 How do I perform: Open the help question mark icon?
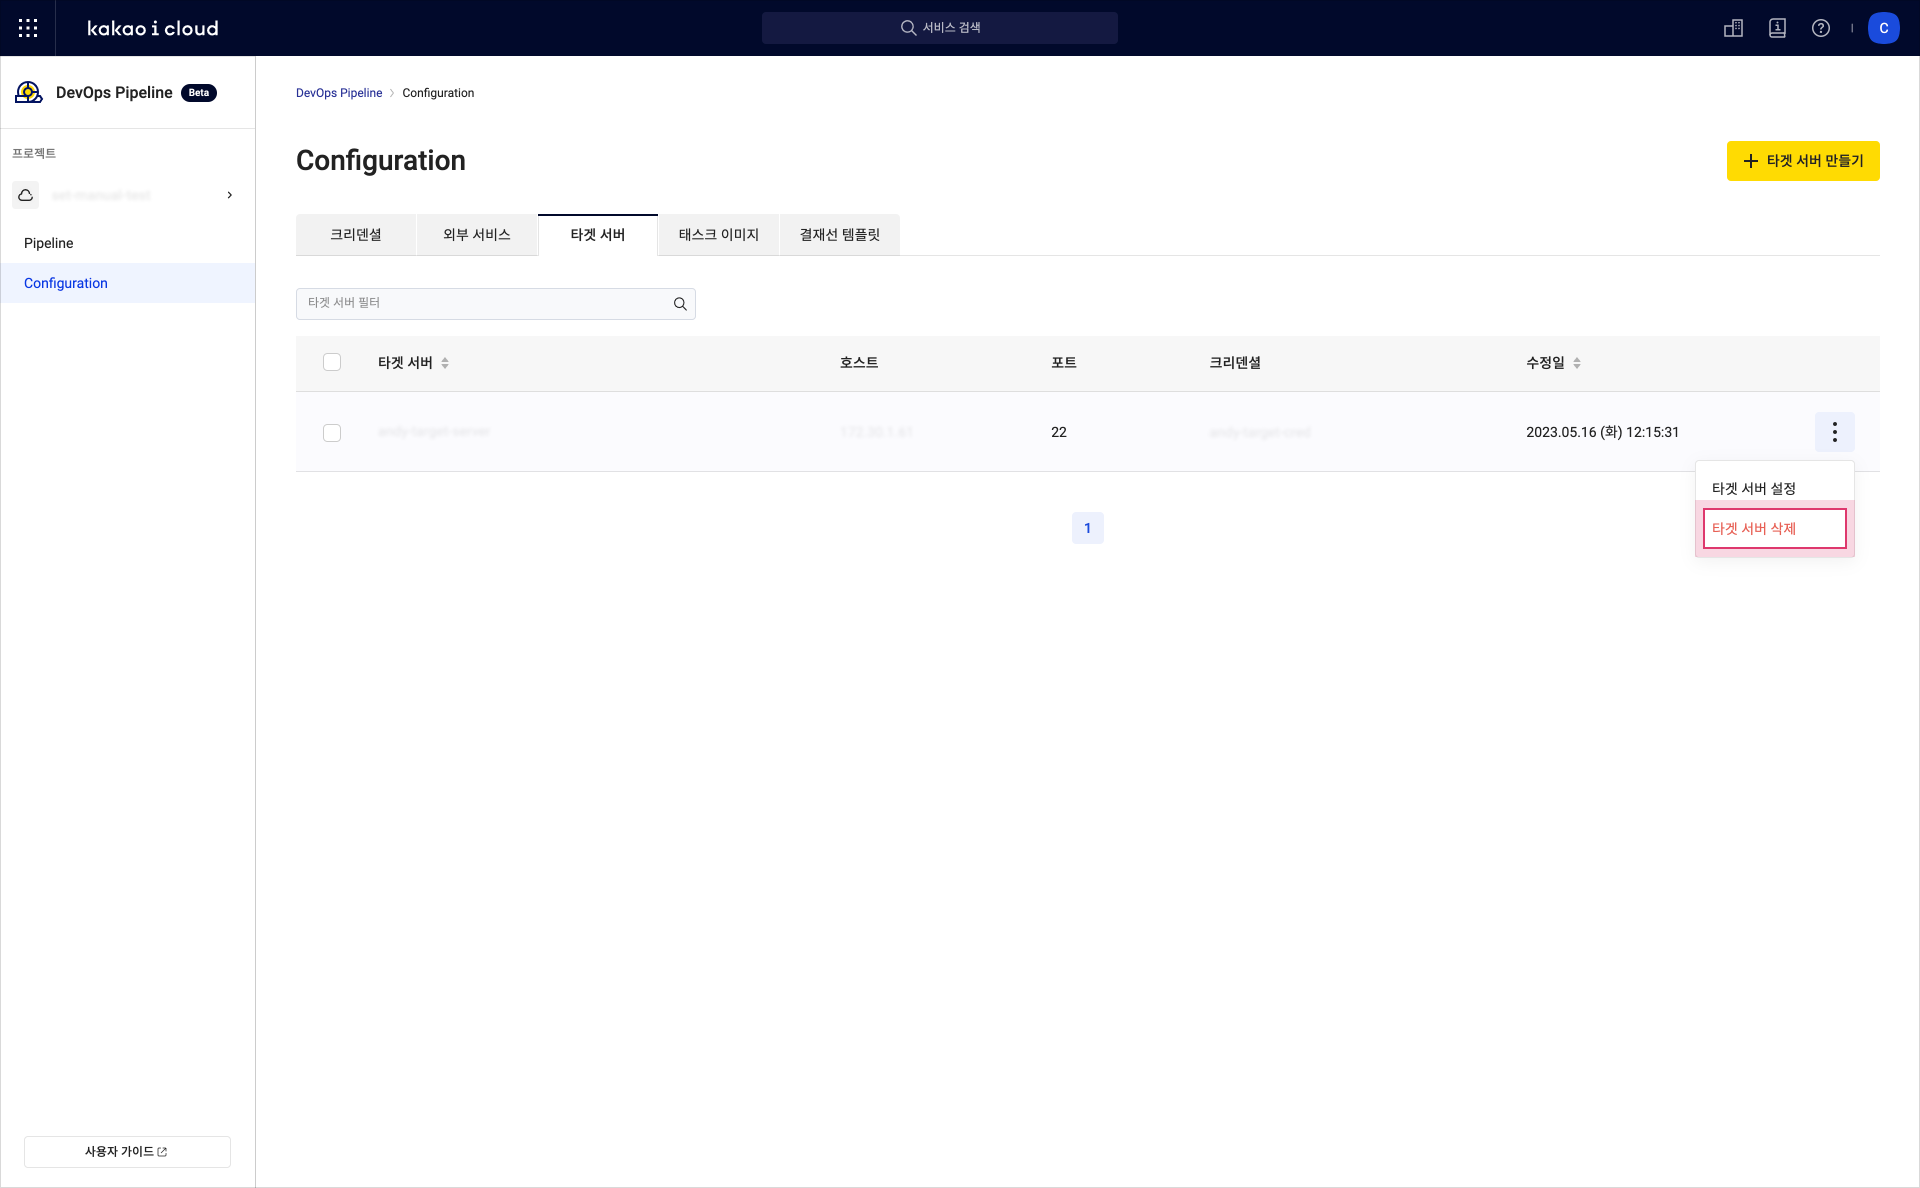coord(1821,28)
